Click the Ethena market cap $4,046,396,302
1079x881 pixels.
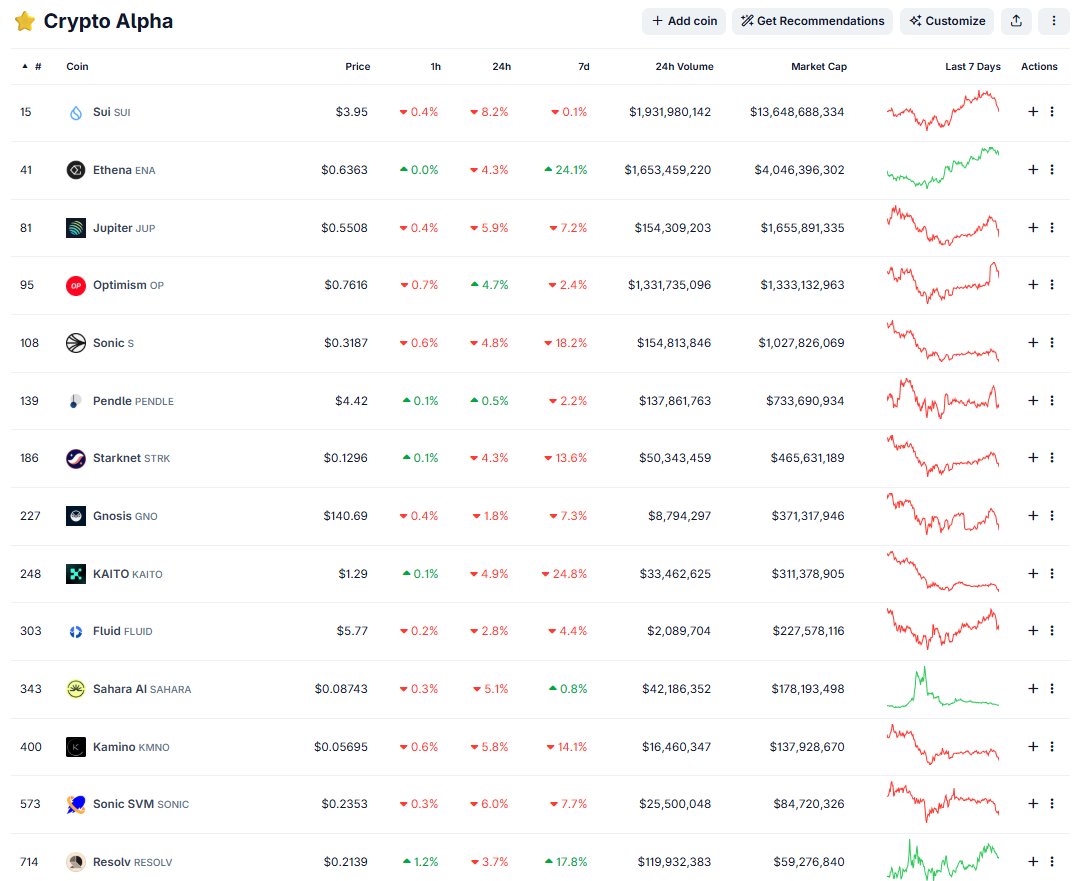coord(799,170)
